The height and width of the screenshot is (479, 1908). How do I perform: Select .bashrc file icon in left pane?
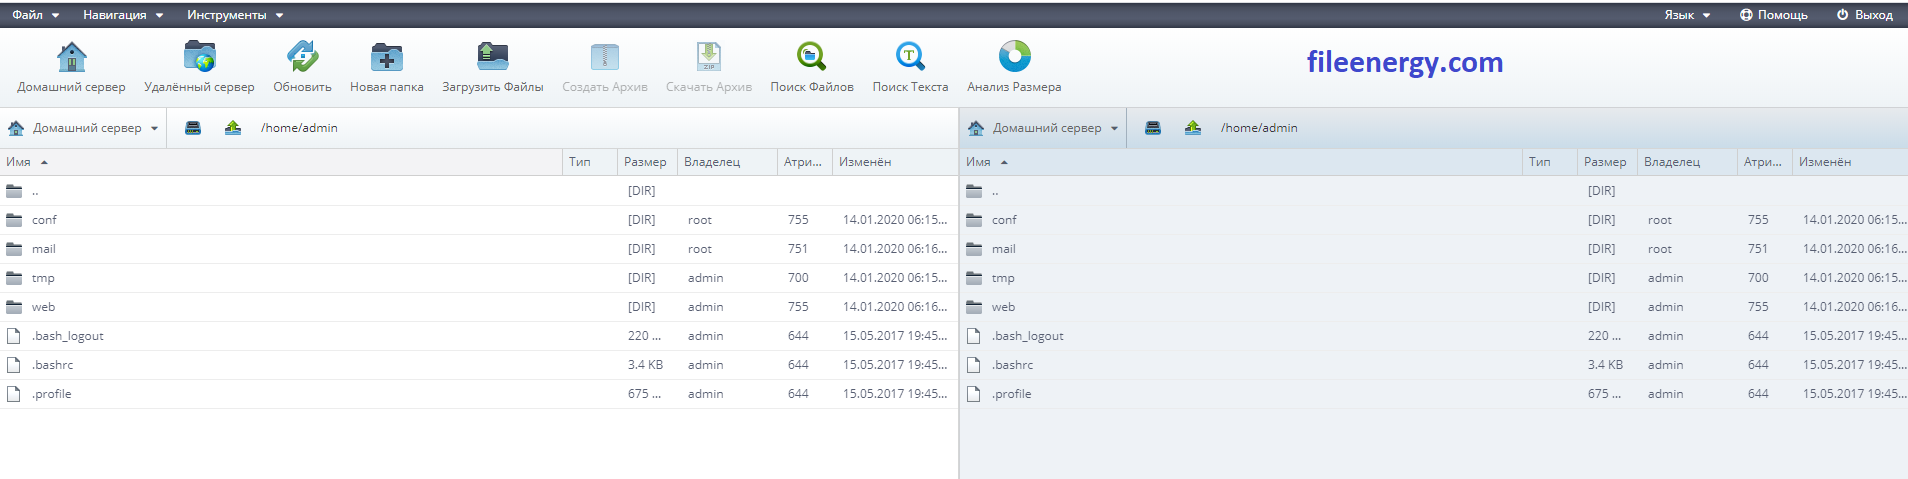coord(14,365)
